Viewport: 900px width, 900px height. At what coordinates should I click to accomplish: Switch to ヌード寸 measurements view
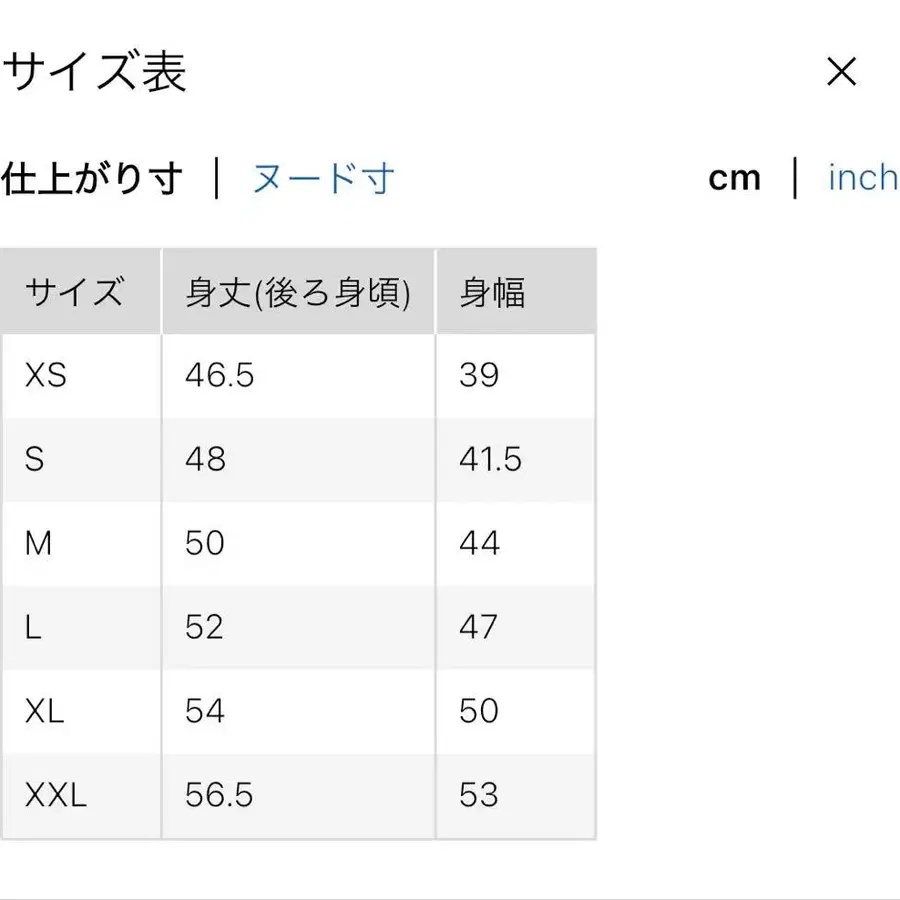click(320, 178)
